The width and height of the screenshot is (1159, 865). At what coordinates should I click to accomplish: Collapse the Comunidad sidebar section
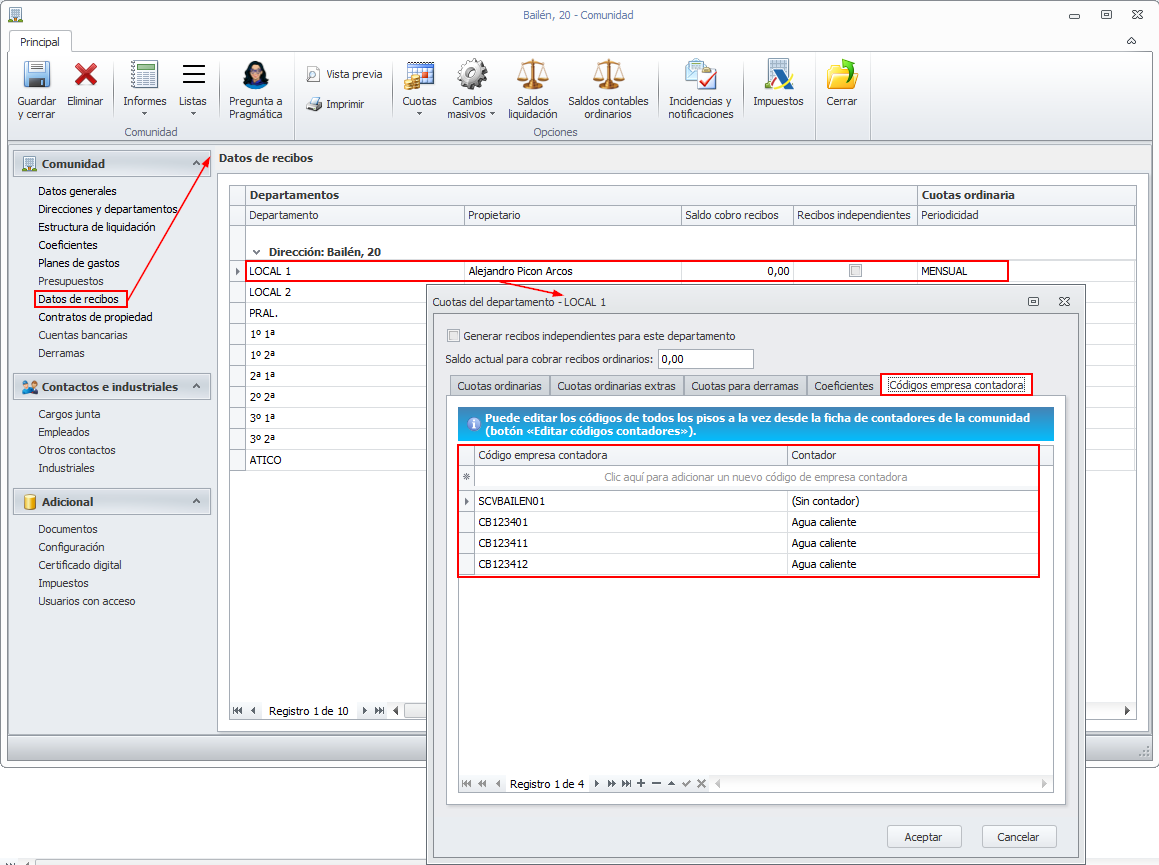coord(197,163)
